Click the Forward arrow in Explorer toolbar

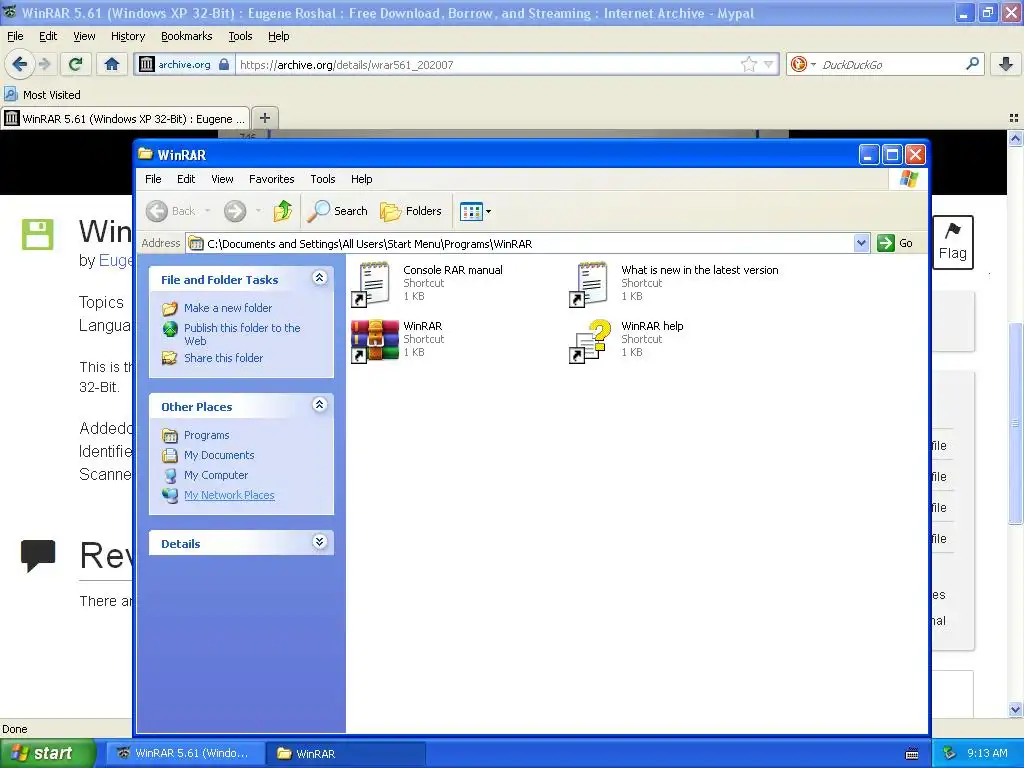235,211
